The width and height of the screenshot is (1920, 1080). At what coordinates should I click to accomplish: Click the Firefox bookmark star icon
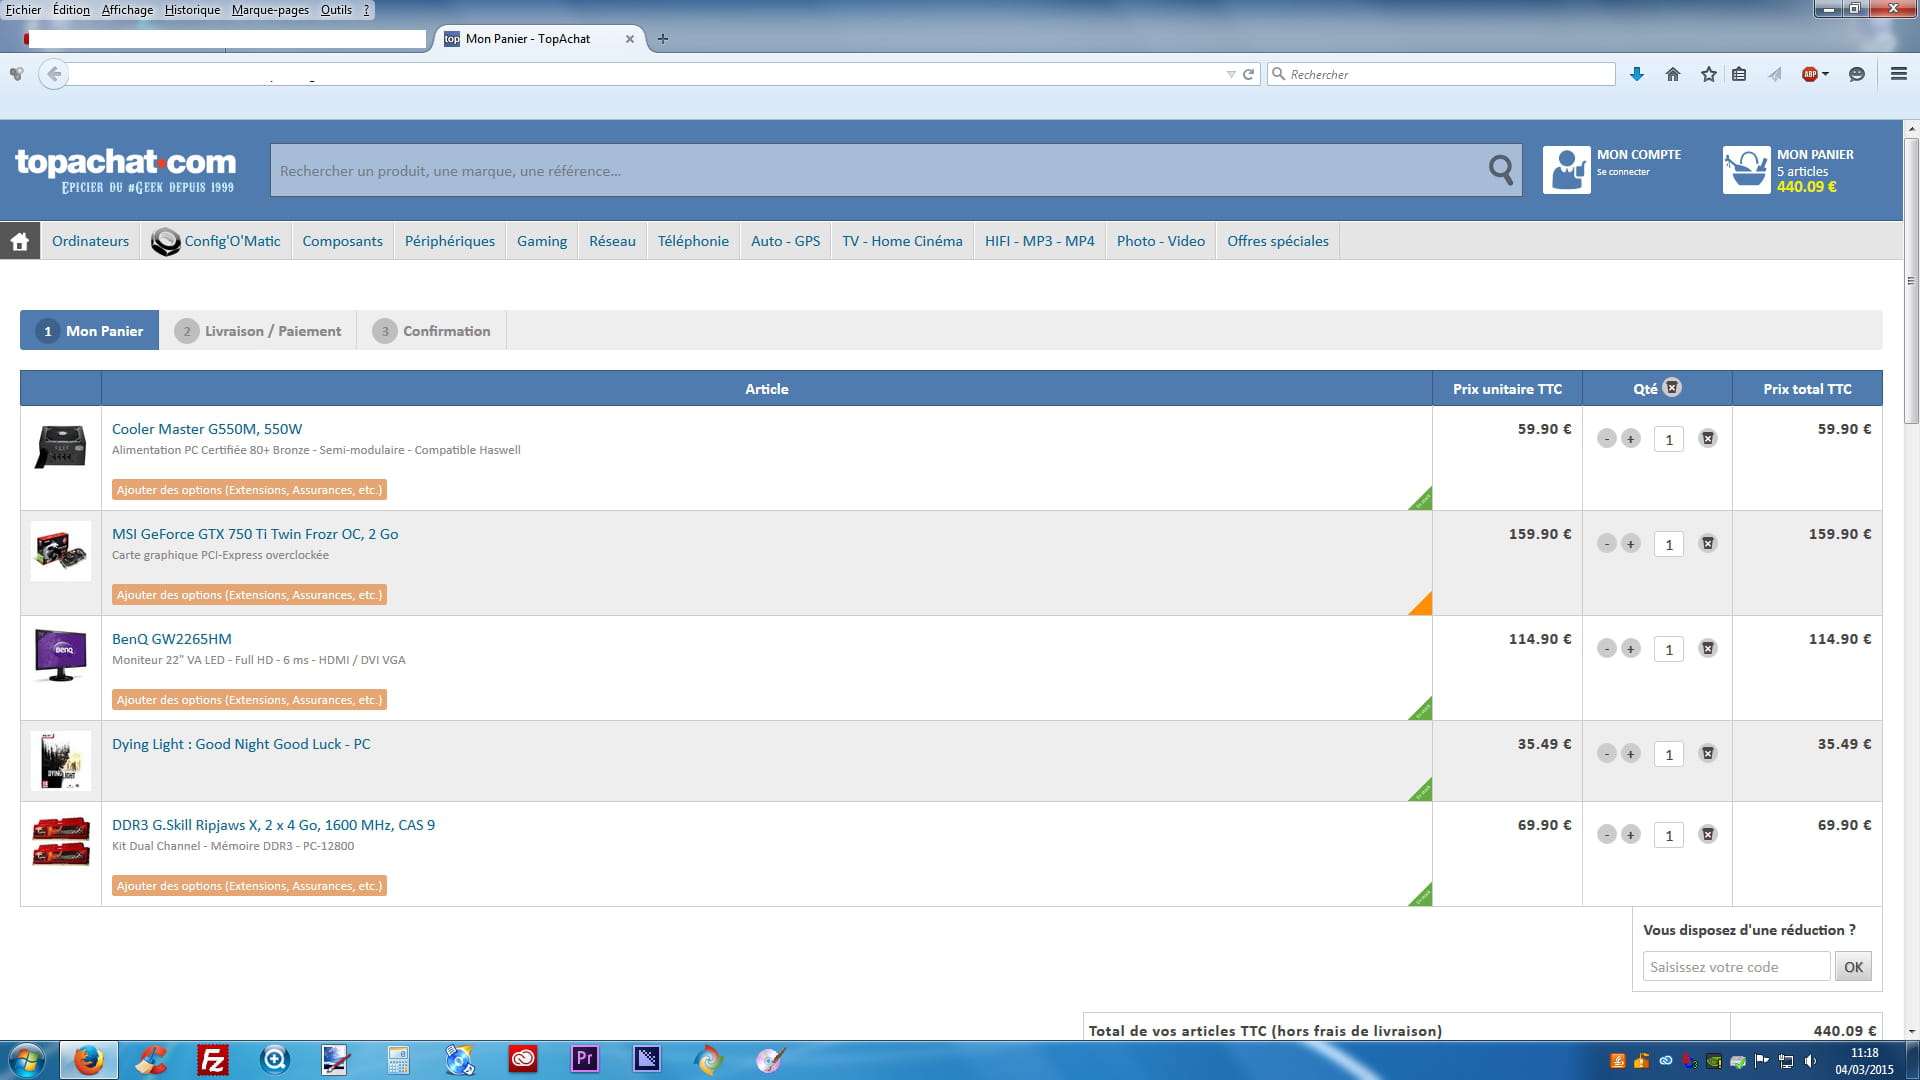[1708, 74]
